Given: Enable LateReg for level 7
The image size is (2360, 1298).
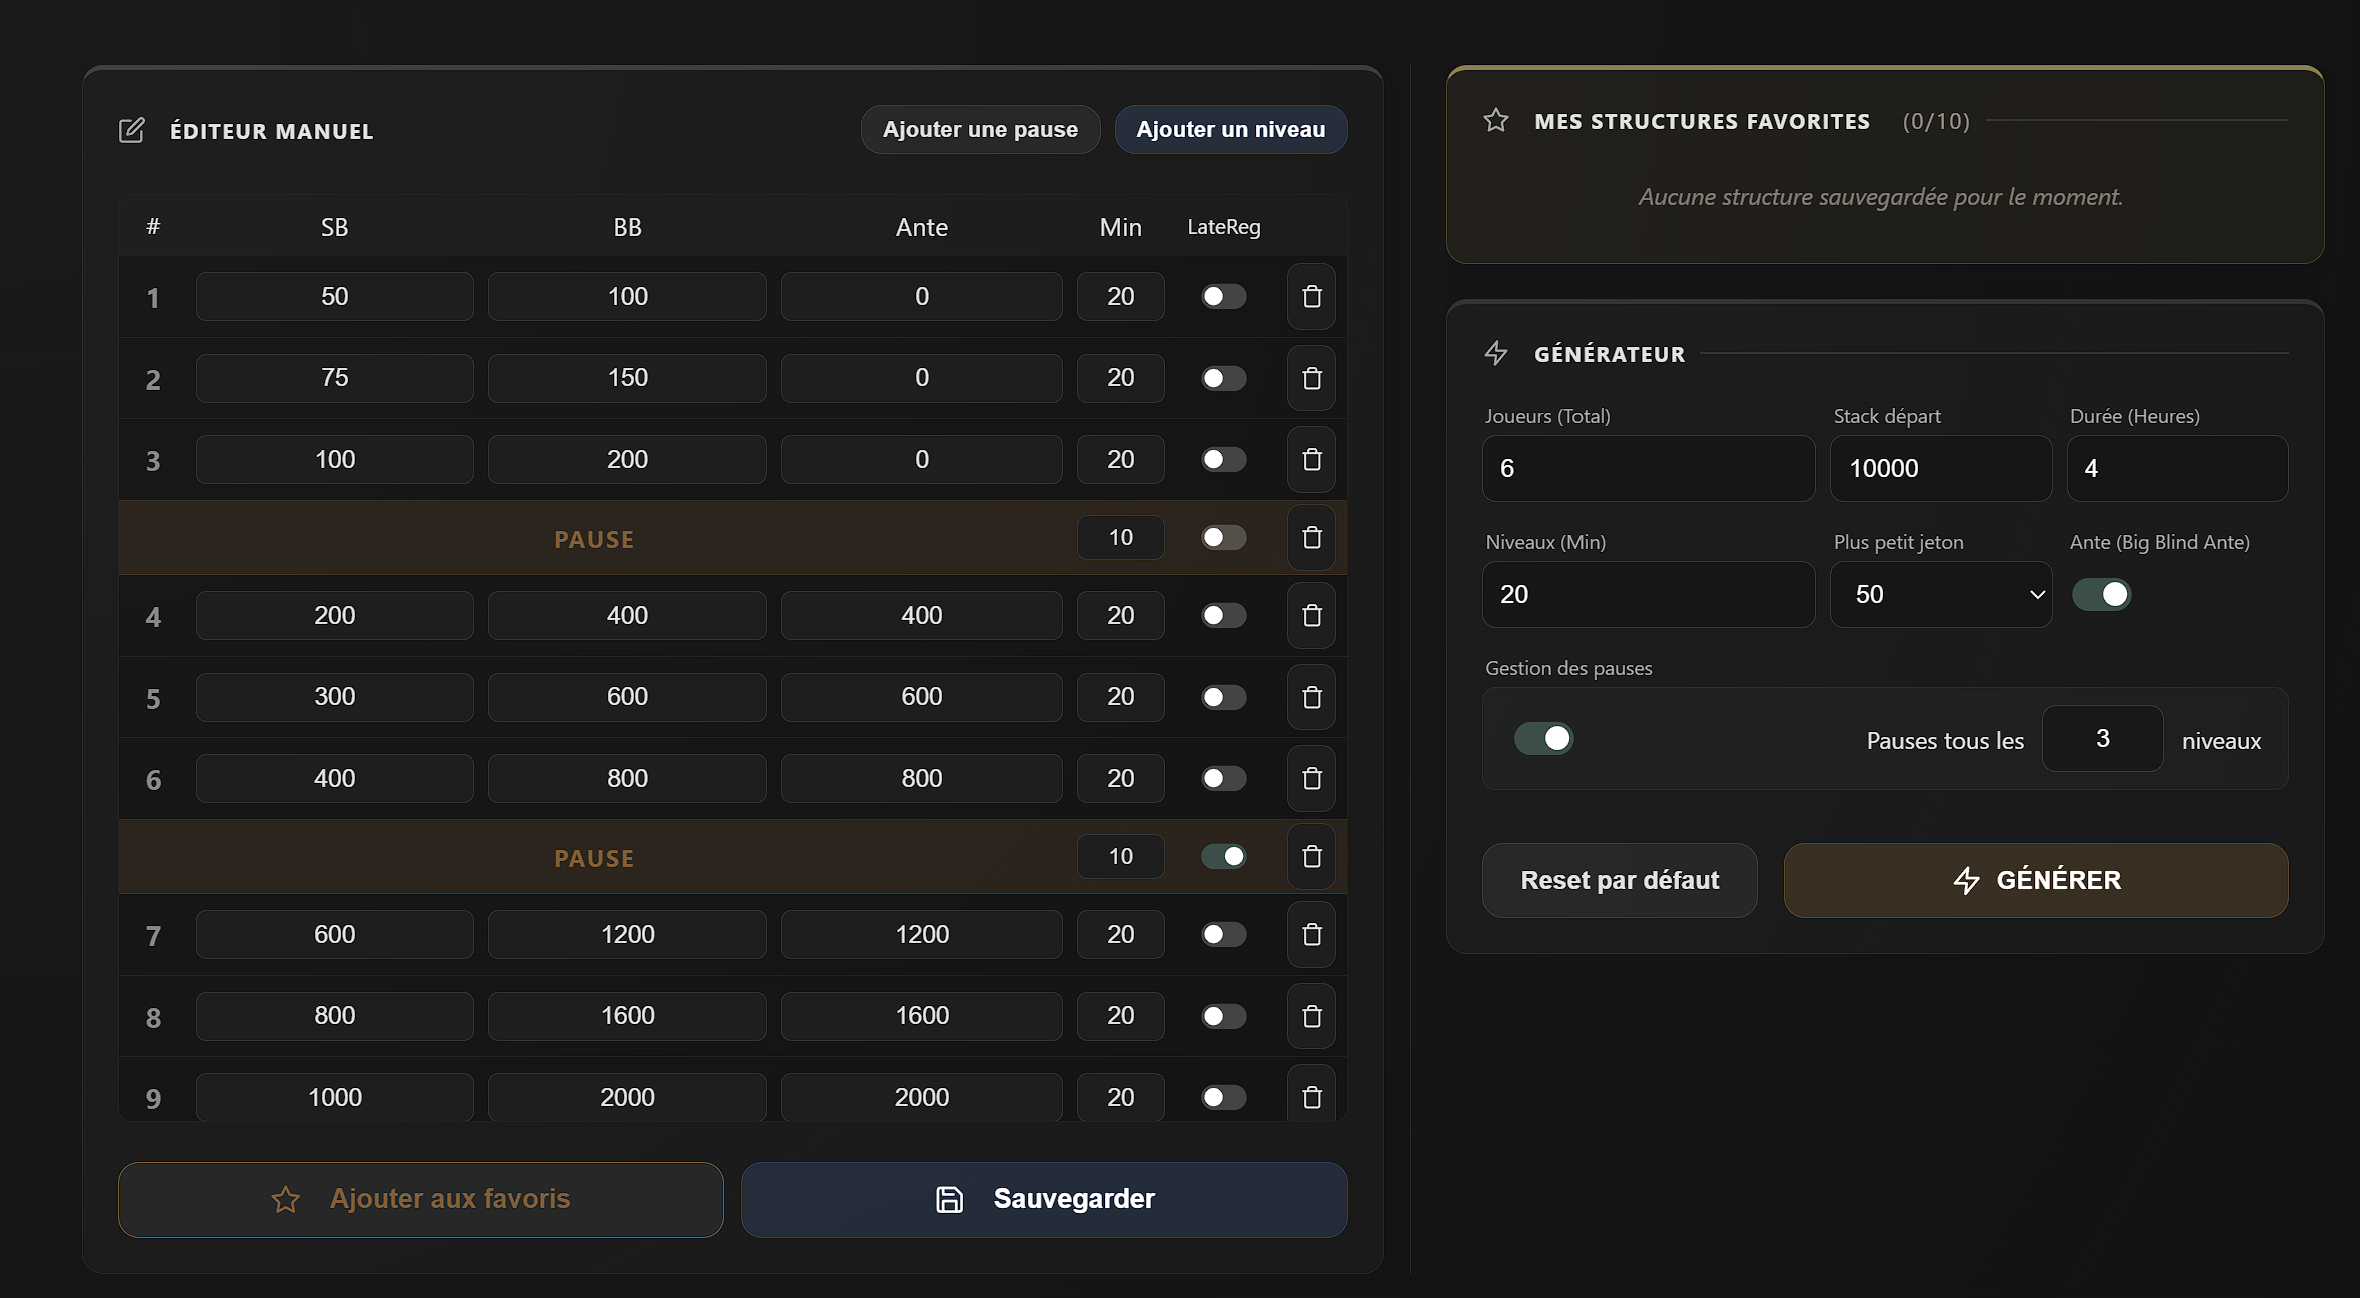Looking at the screenshot, I should pyautogui.click(x=1223, y=934).
